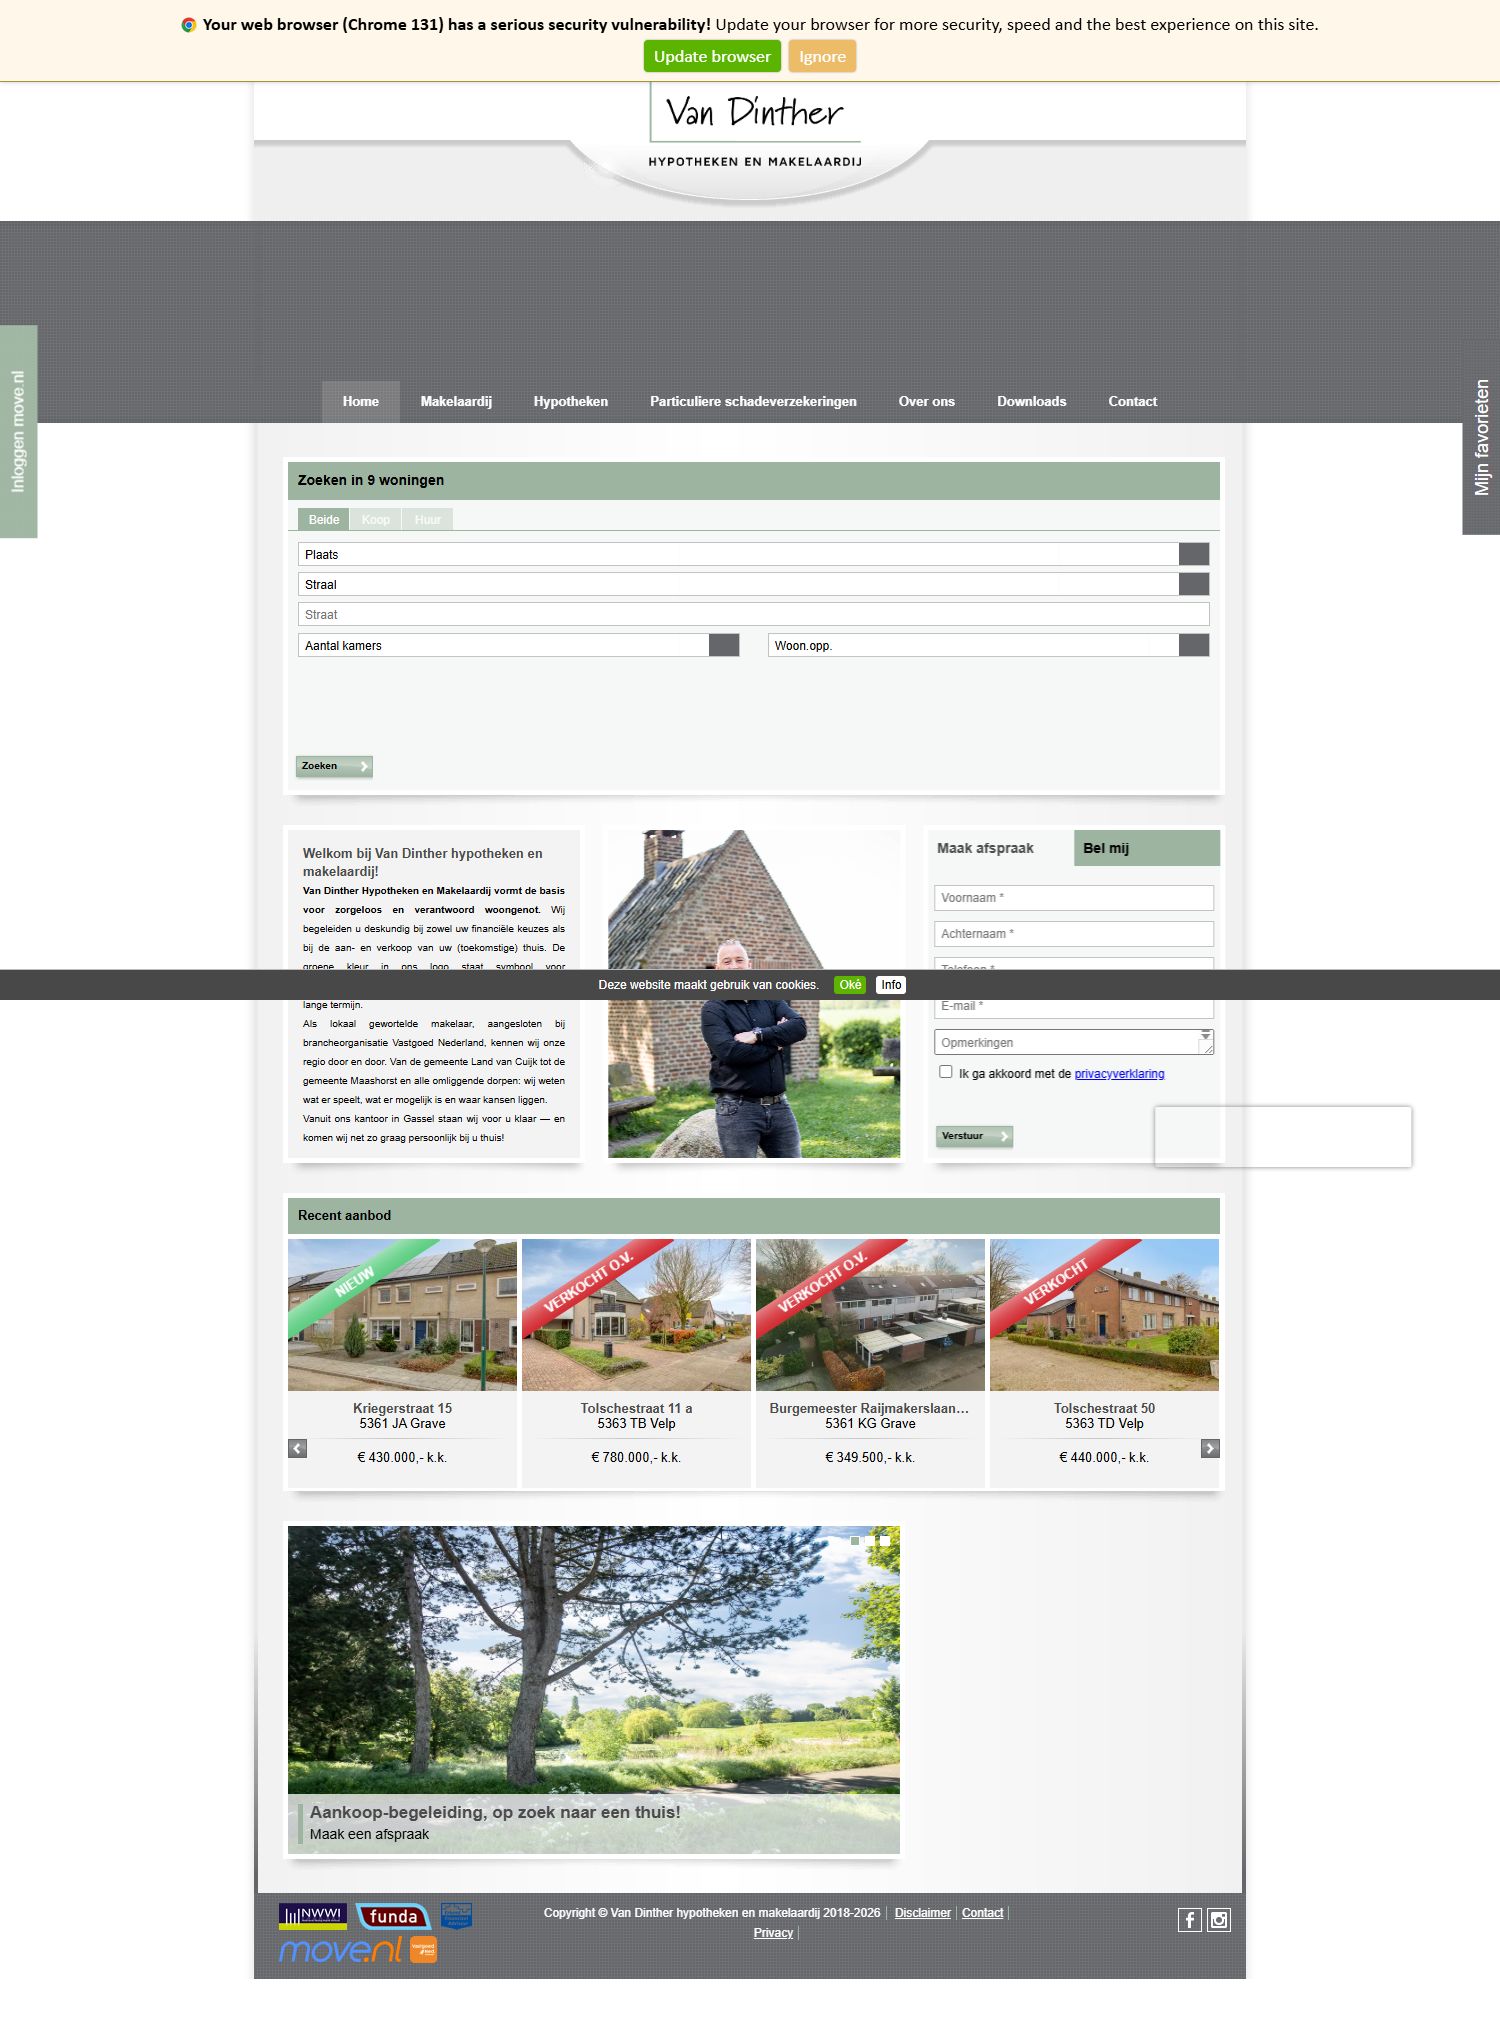Show next listings with right carousel arrow

tap(1210, 1448)
